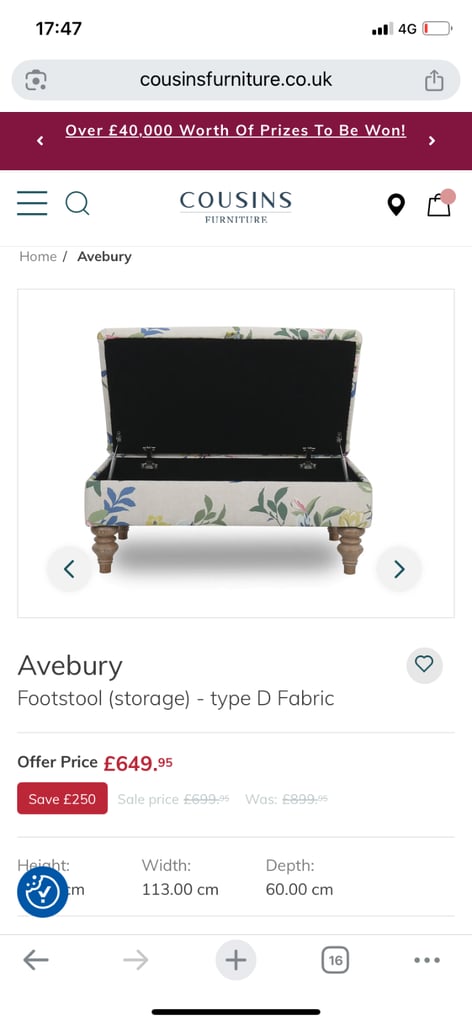This screenshot has width=472, height=1024.
Task: Open the 16 tabs switcher
Action: (335, 960)
